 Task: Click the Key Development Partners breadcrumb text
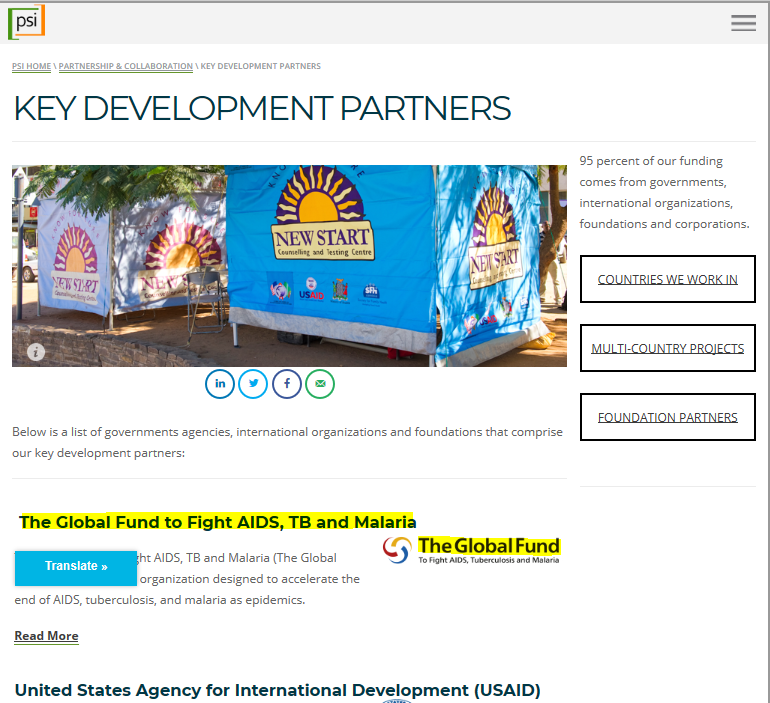[260, 66]
